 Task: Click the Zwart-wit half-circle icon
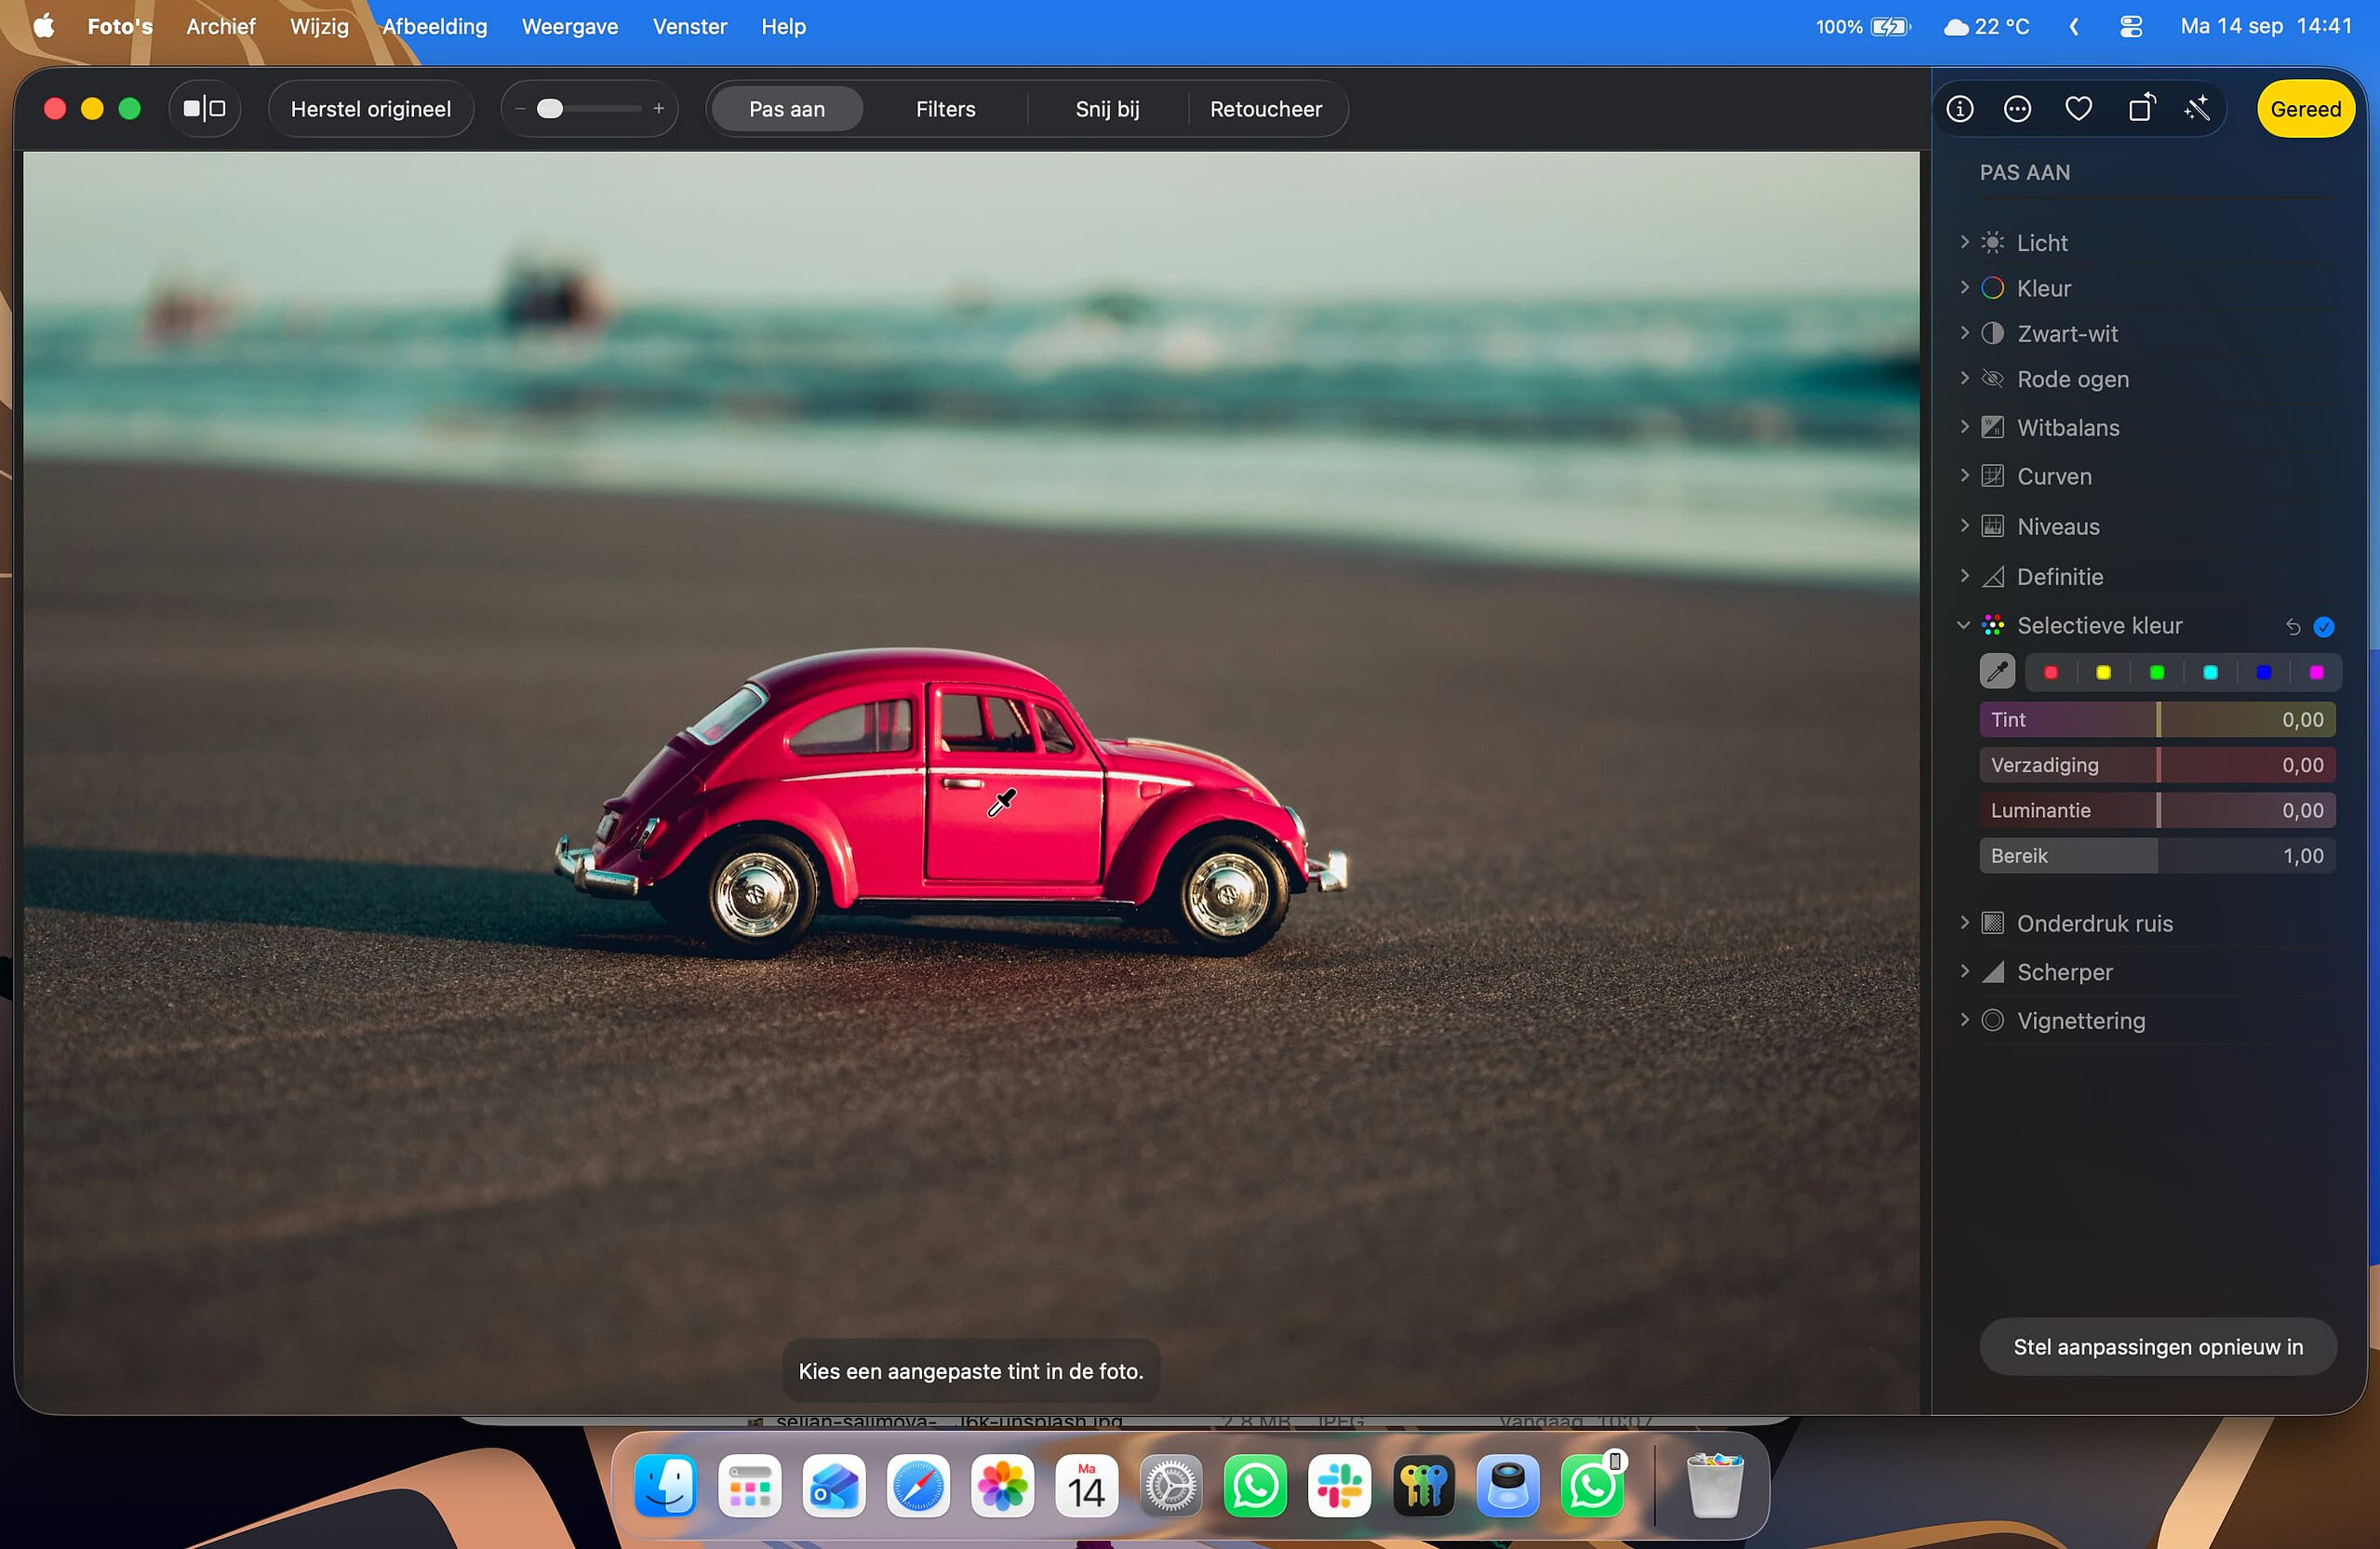tap(1993, 333)
